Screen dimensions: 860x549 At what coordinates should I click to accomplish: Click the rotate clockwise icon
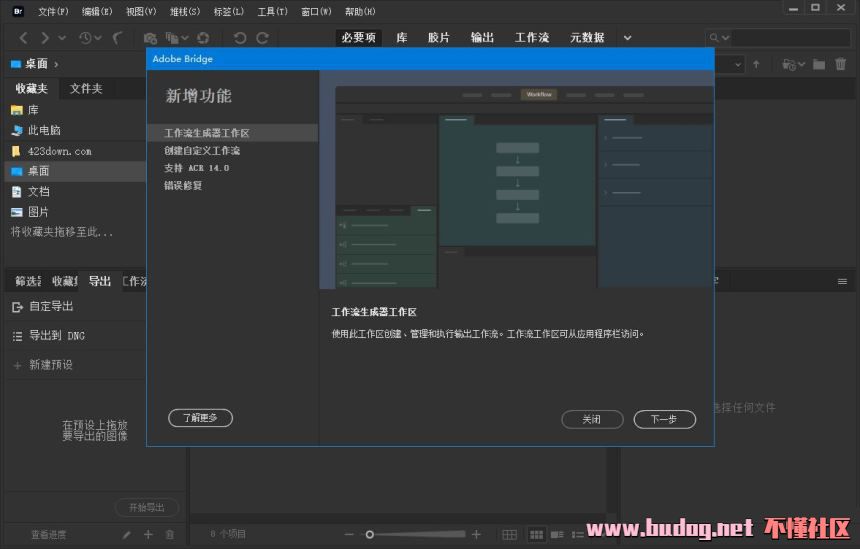[263, 38]
